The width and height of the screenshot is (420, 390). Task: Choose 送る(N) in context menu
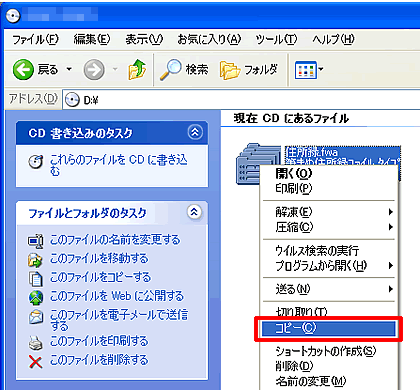coord(329,289)
